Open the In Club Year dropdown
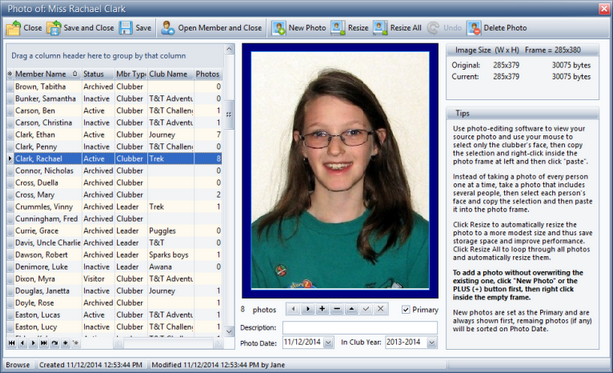Image resolution: width=613 pixels, height=373 pixels. point(432,343)
